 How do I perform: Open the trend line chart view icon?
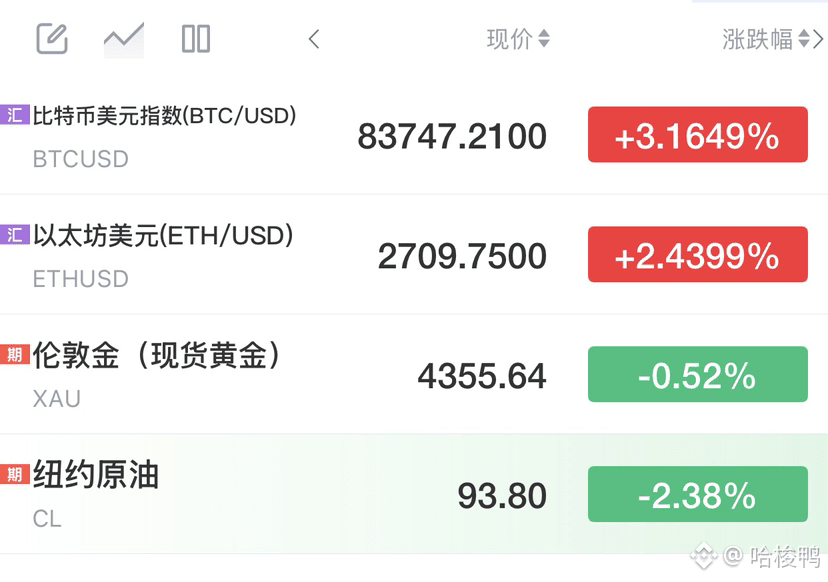[x=124, y=39]
